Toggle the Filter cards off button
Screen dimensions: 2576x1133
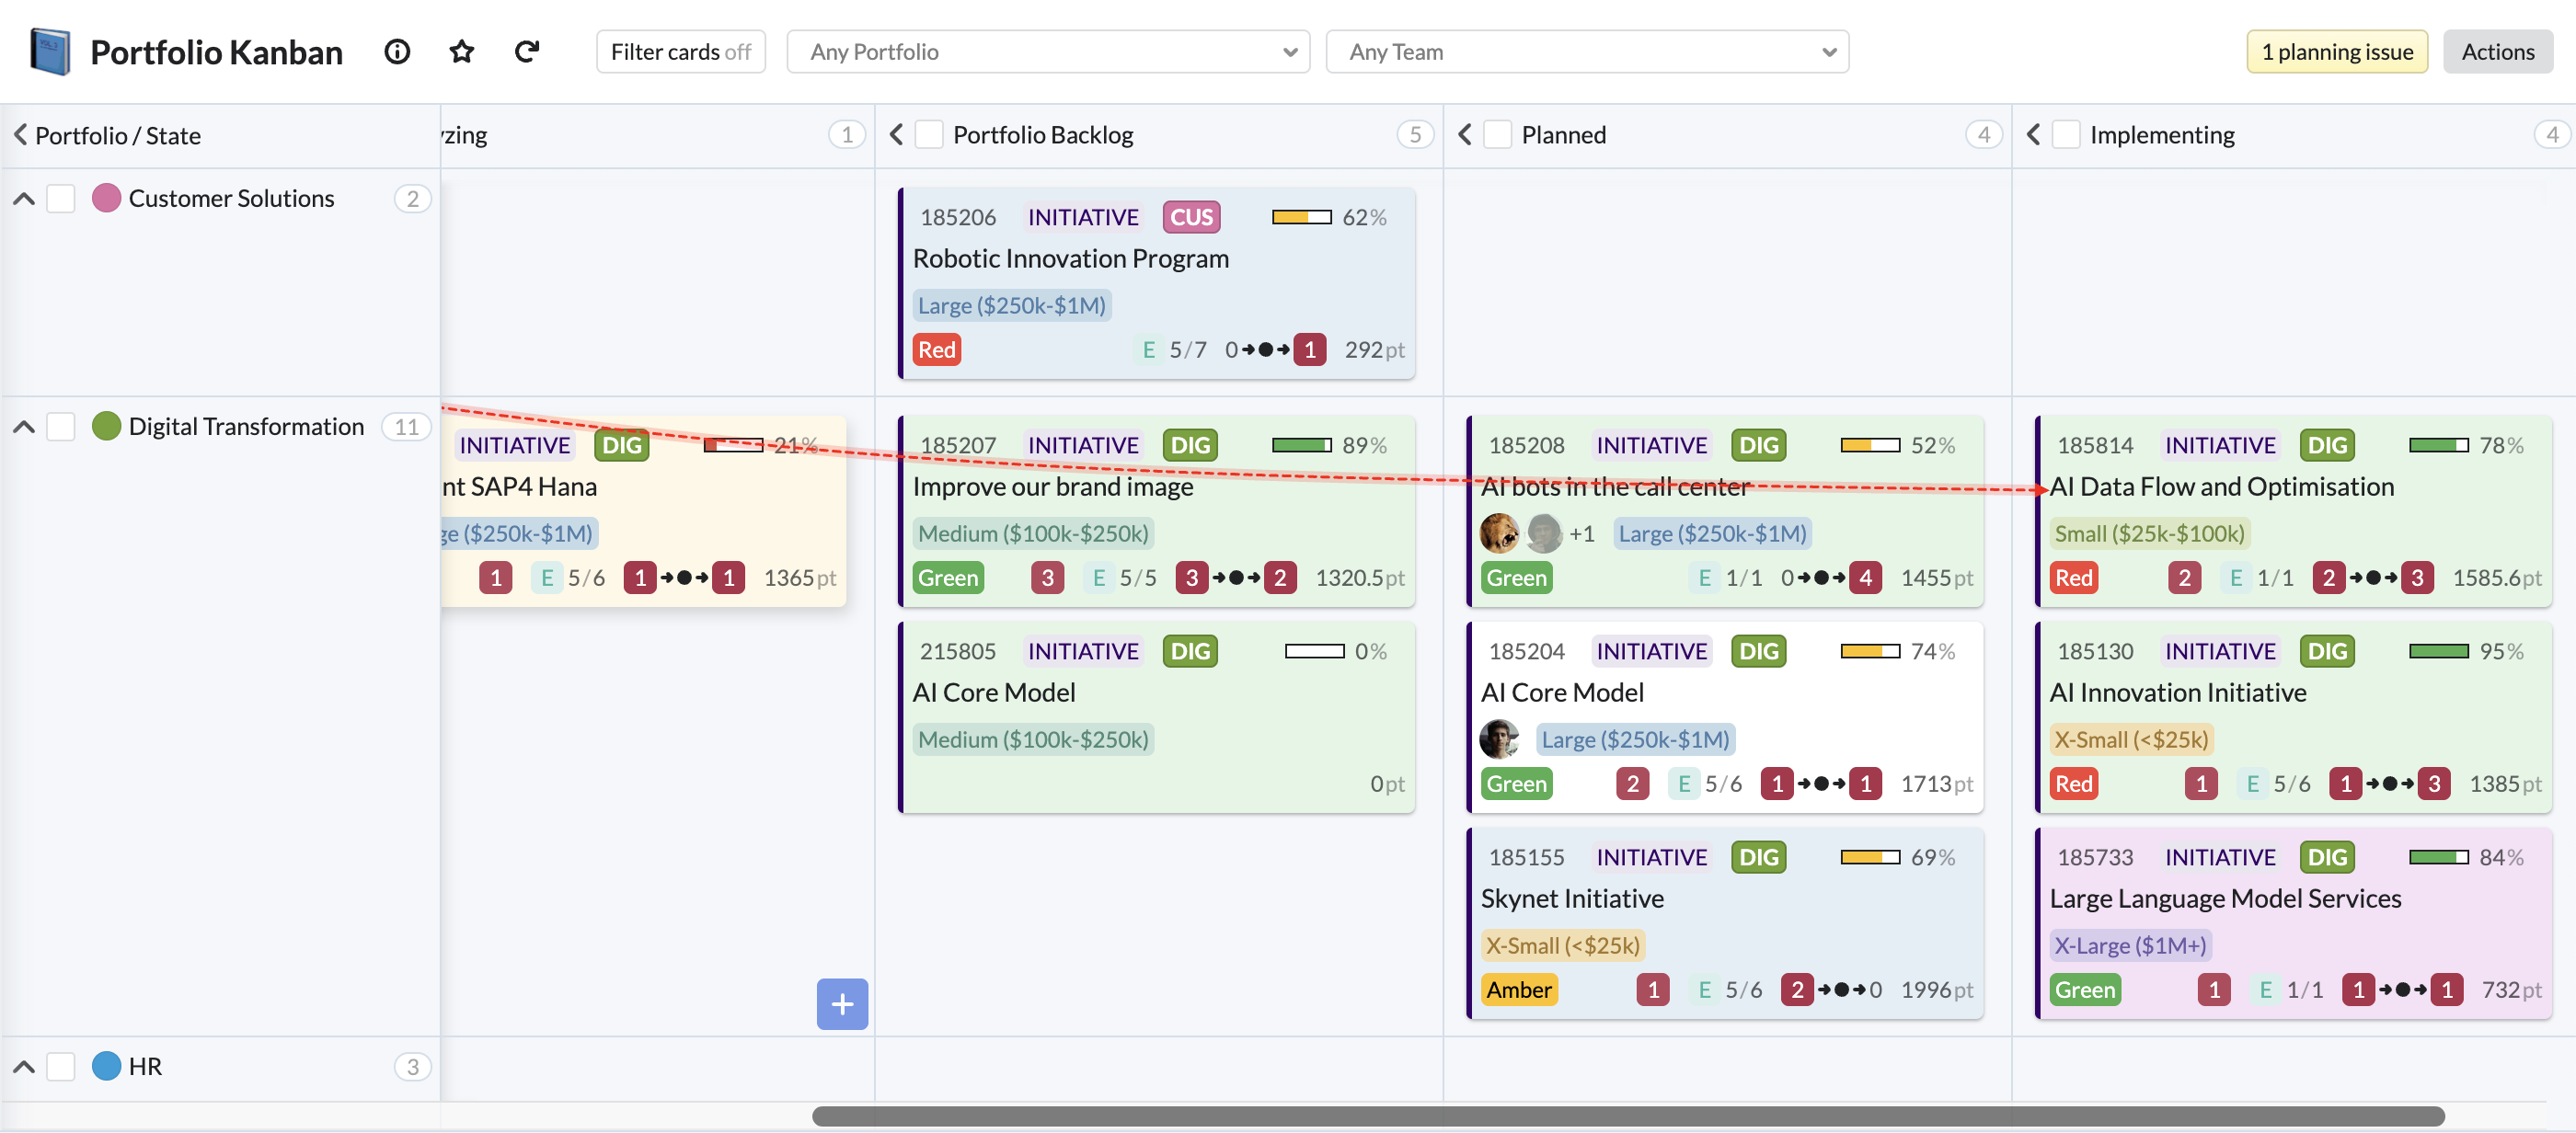pyautogui.click(x=680, y=52)
